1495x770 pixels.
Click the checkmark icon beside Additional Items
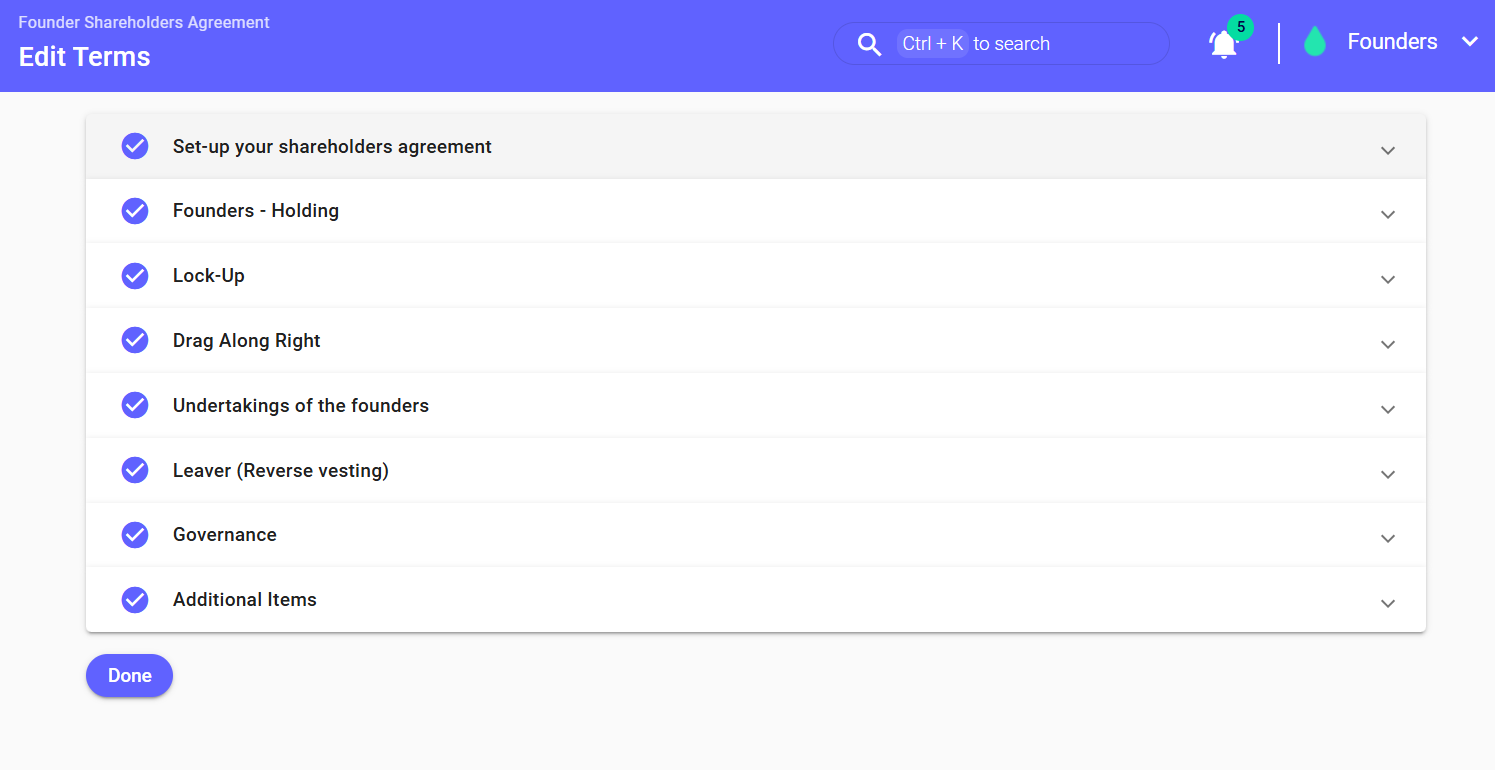pos(135,600)
